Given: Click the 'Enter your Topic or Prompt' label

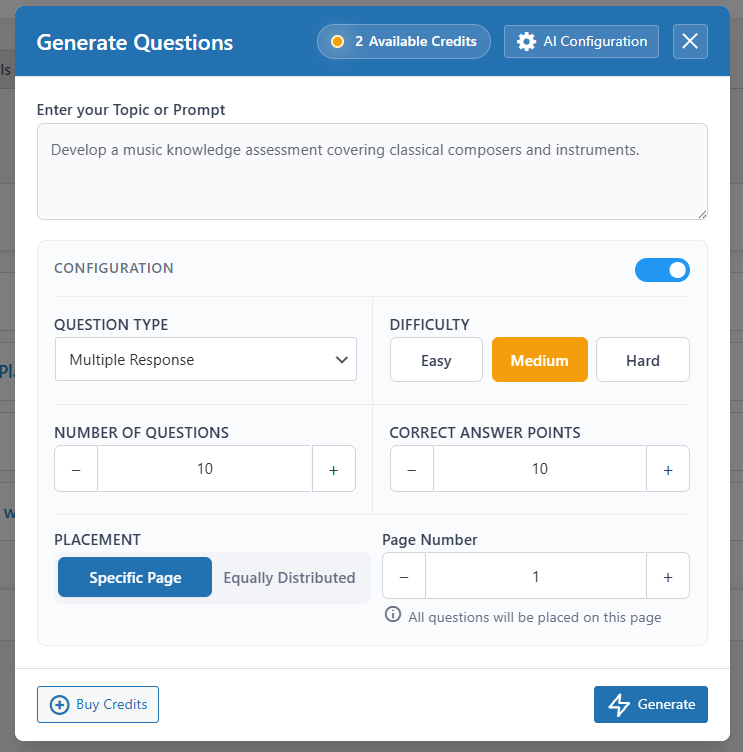Looking at the screenshot, I should (x=131, y=110).
